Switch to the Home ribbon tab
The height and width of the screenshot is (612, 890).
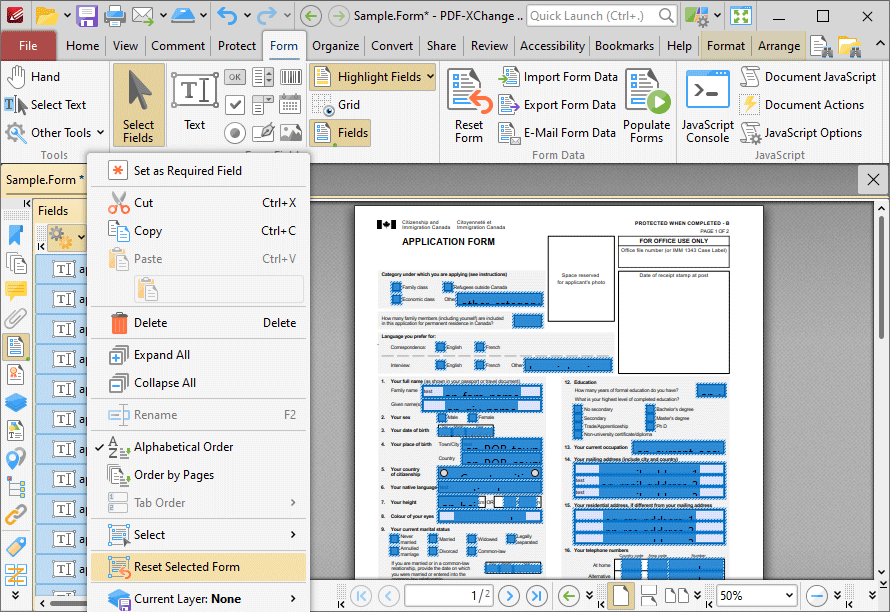click(82, 46)
